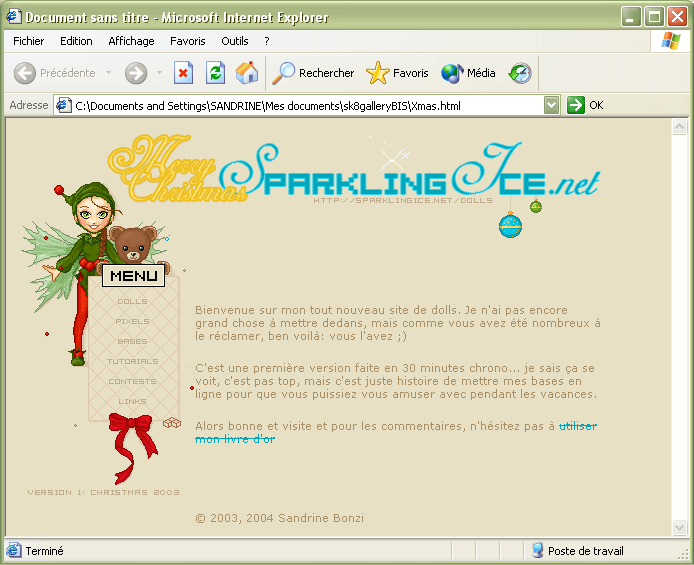Click the green OK go button
694x565 pixels.
tap(585, 105)
